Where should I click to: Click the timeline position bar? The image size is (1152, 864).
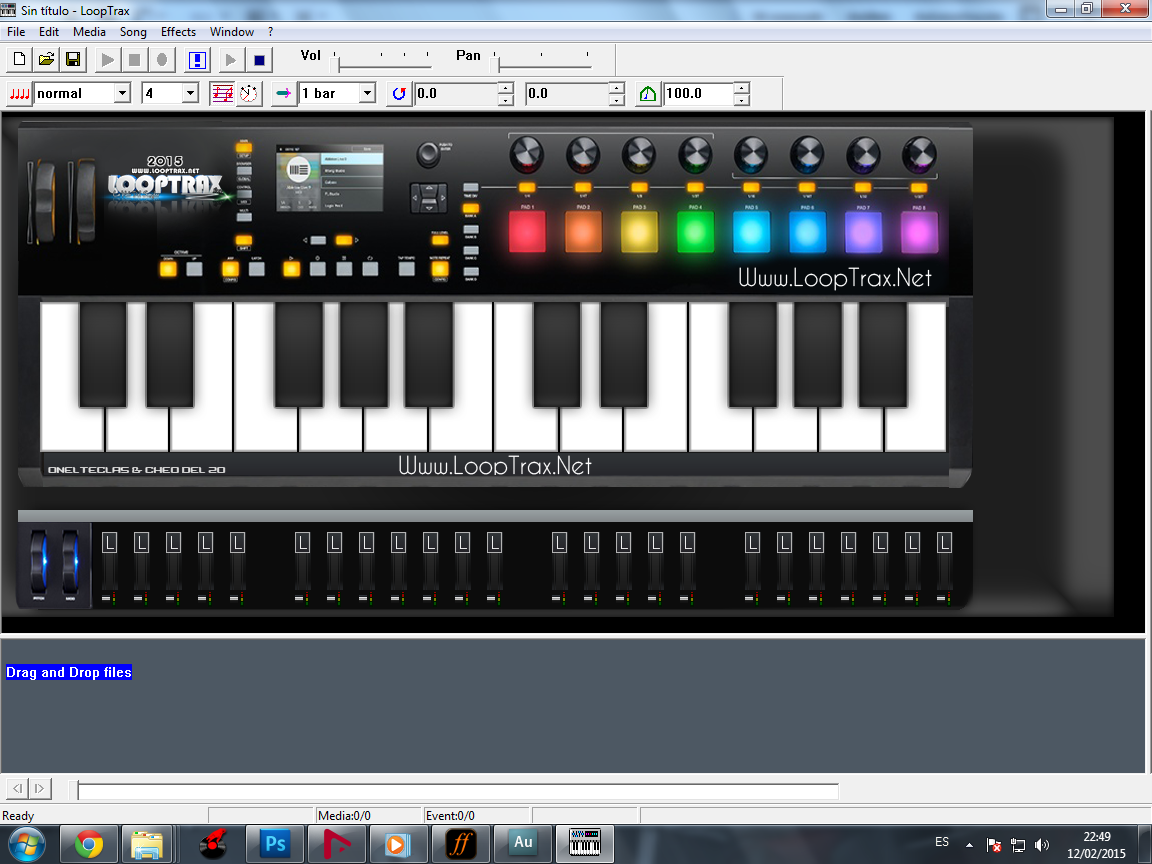[458, 791]
